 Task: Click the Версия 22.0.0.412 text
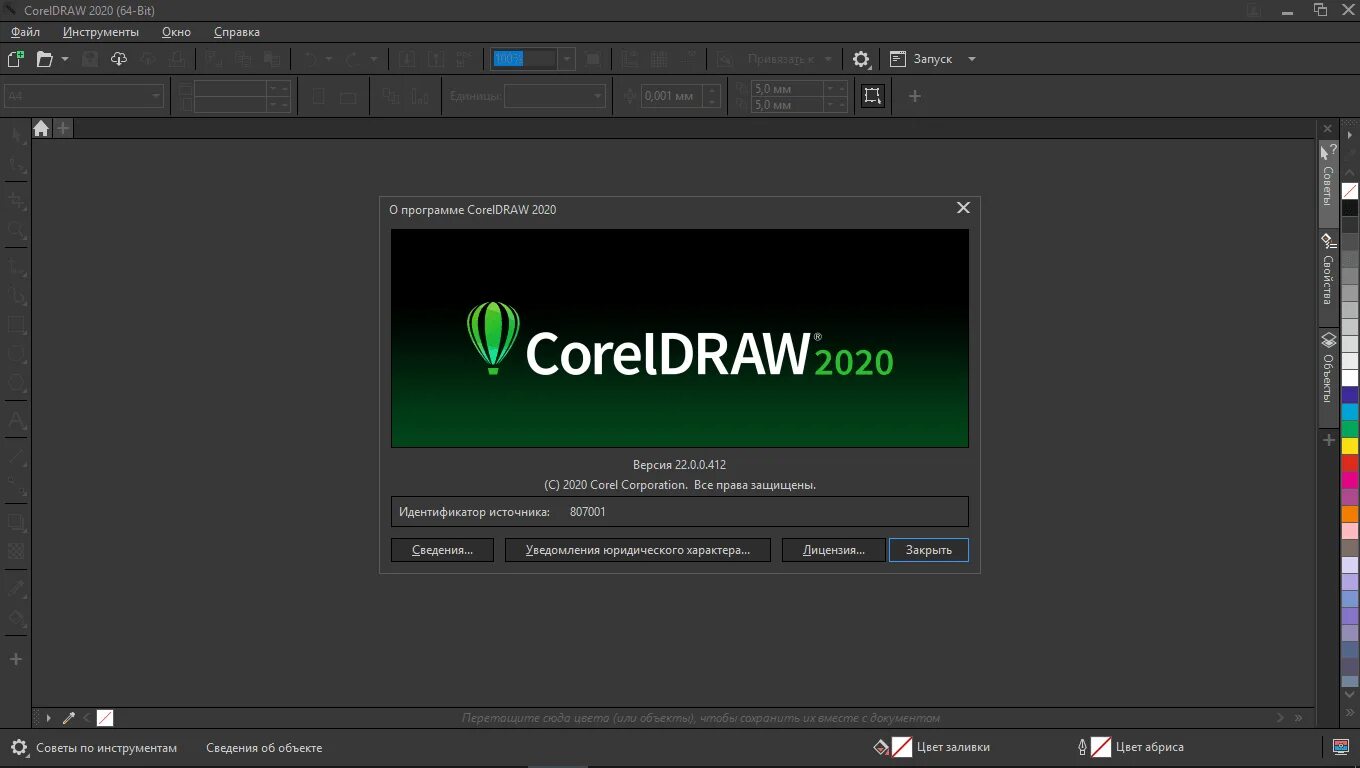coord(680,465)
